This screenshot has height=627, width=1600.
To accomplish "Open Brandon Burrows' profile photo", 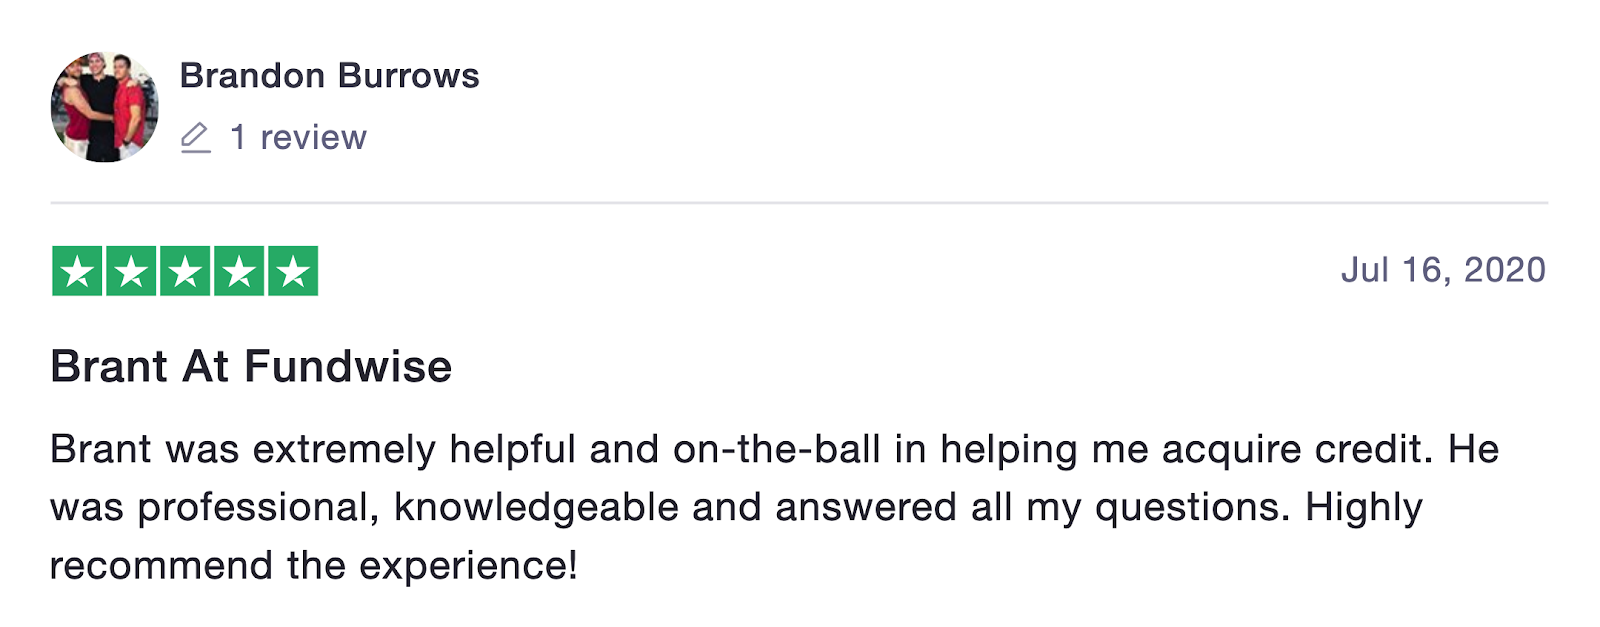I will (x=105, y=107).
